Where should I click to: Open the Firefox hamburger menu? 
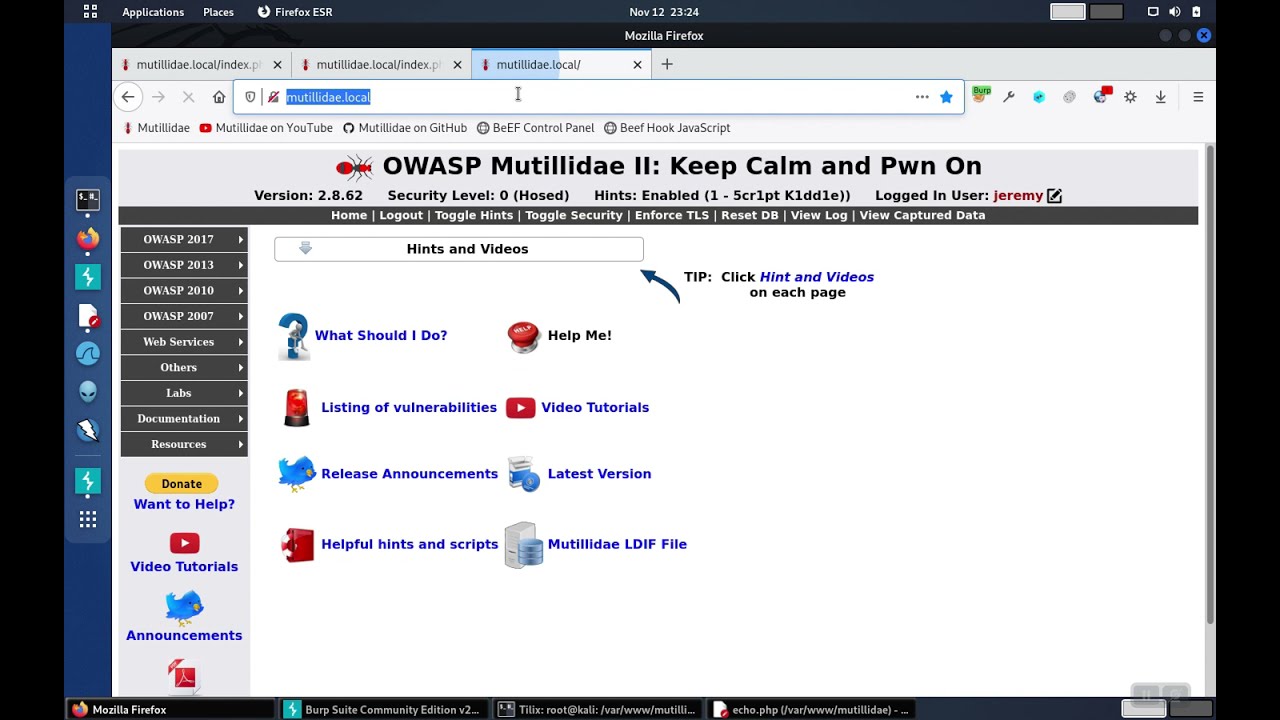pos(1198,97)
